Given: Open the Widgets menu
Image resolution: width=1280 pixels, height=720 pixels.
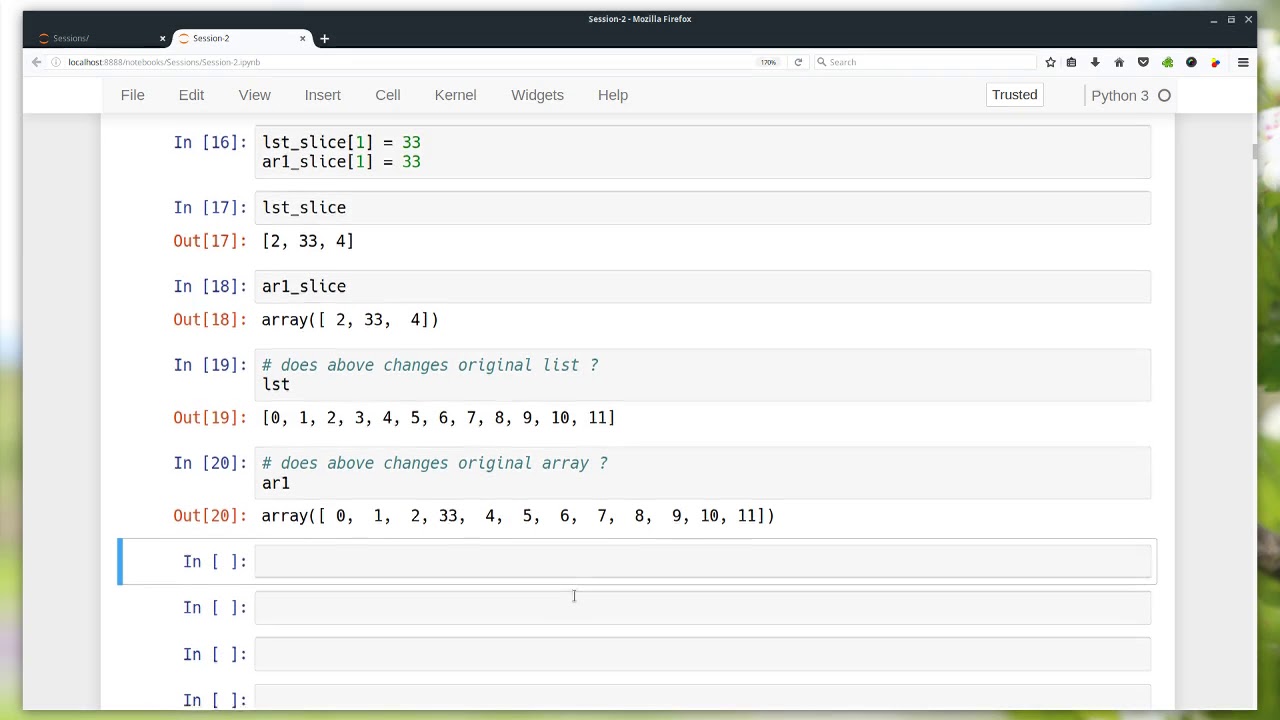Looking at the screenshot, I should [537, 95].
